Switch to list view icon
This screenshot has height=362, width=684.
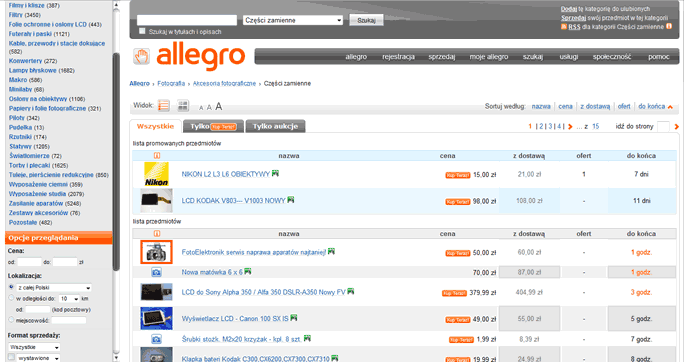coord(164,106)
